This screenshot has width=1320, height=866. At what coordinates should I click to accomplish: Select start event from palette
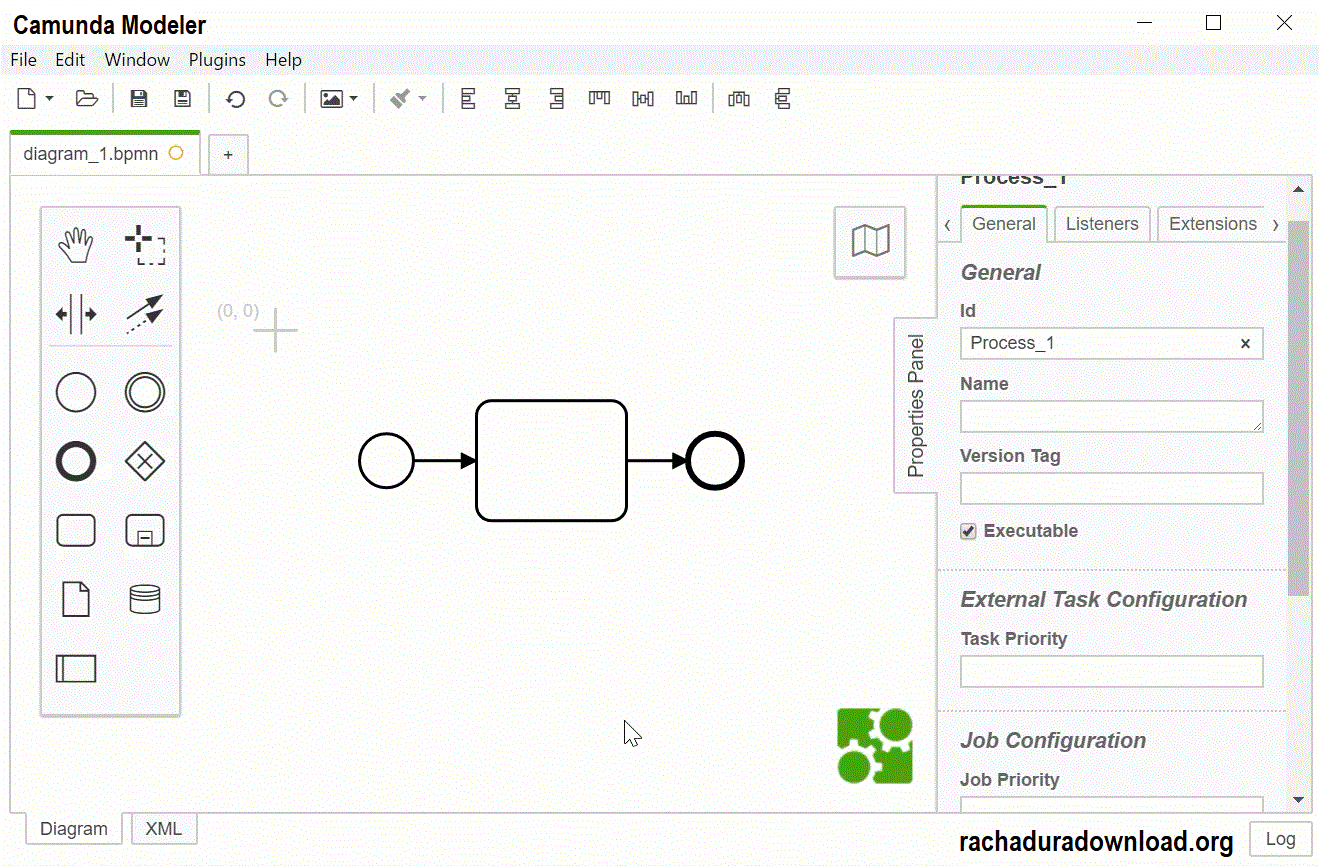[76, 393]
